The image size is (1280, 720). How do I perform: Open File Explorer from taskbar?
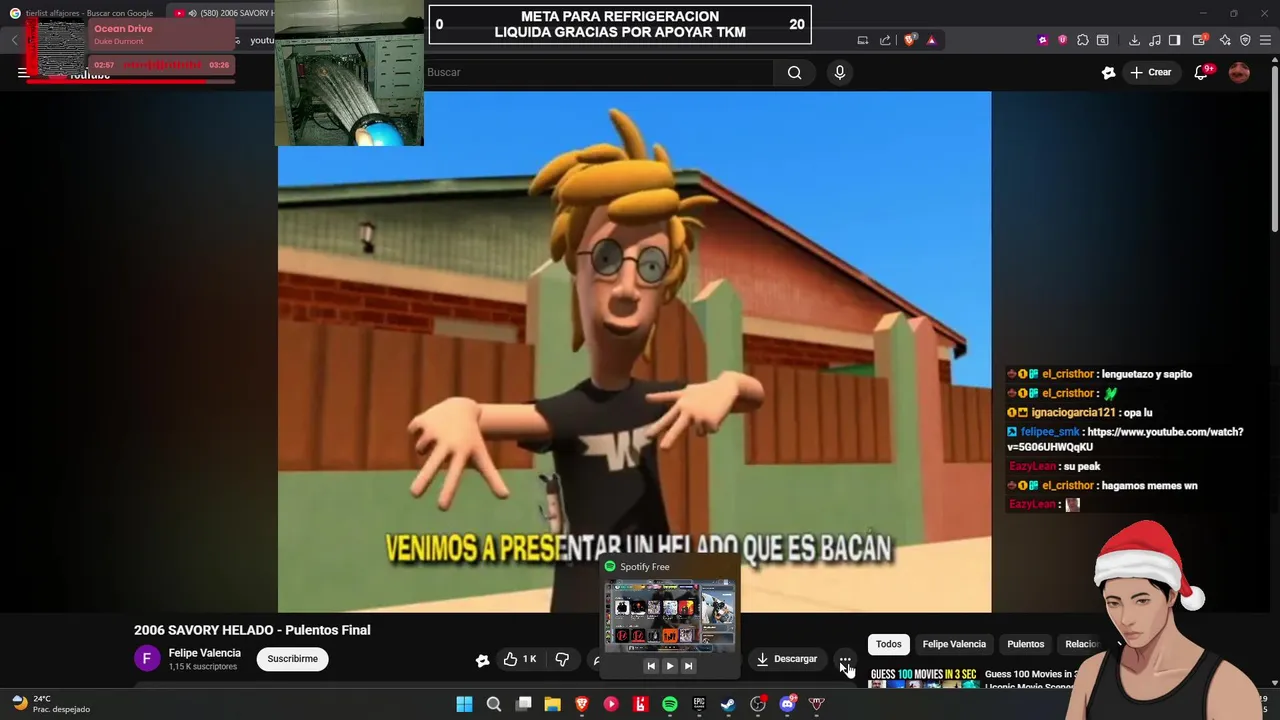(552, 704)
